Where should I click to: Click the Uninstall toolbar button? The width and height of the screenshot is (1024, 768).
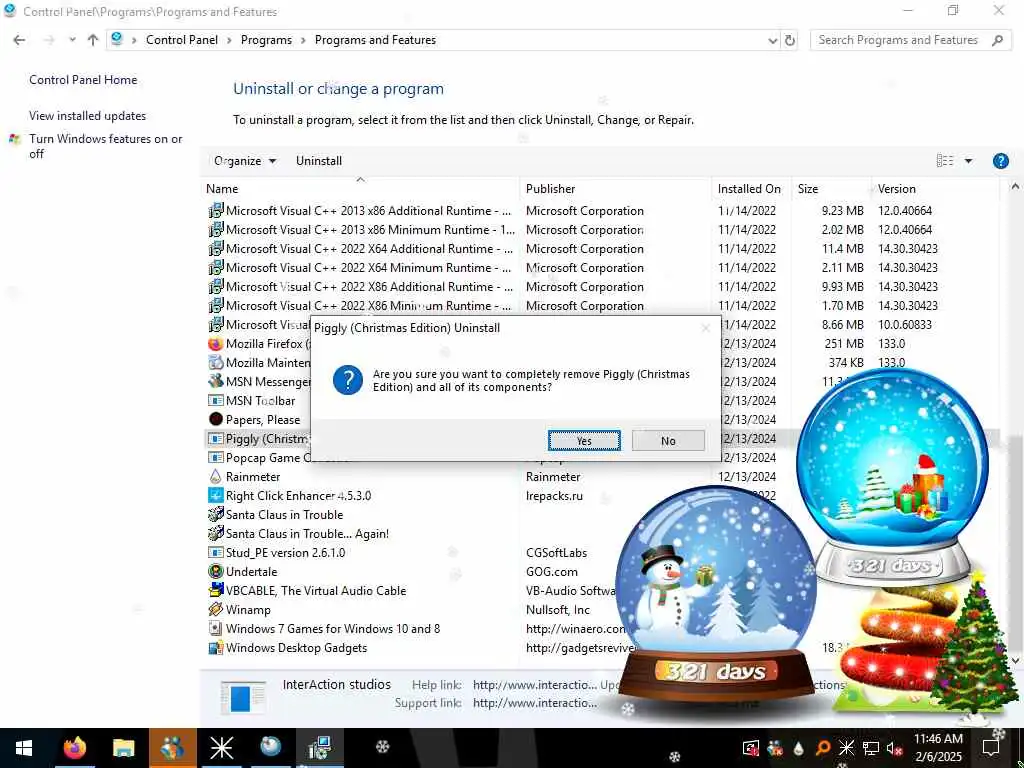coord(319,161)
